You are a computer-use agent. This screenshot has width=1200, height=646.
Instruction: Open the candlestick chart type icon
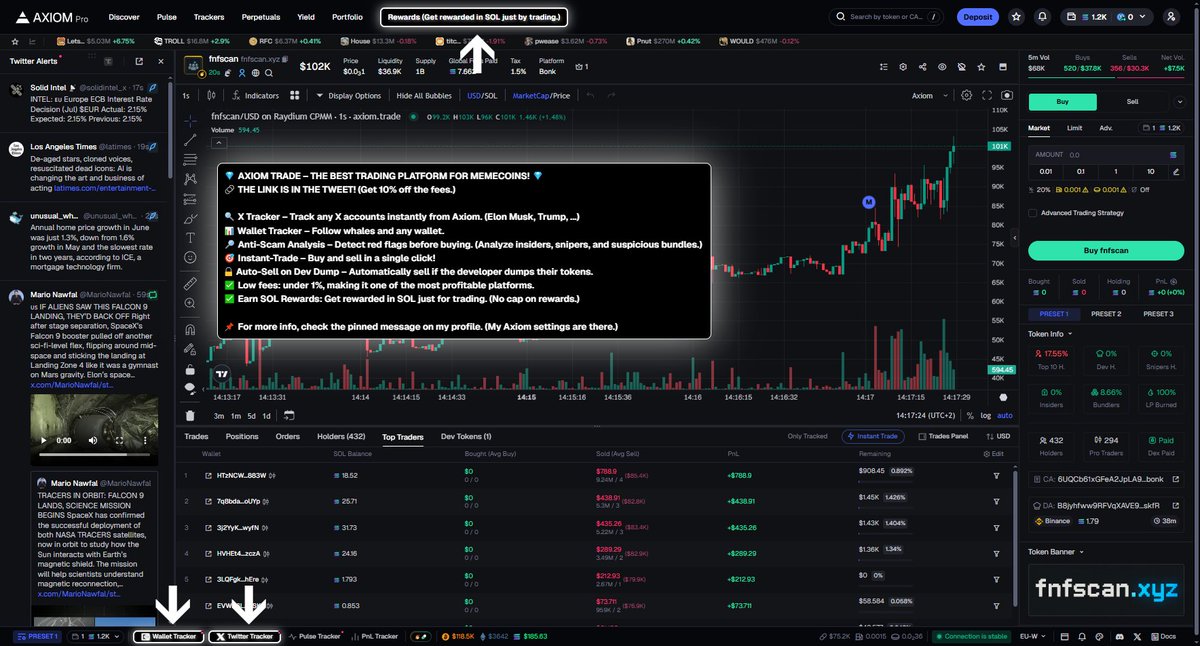[x=209, y=96]
